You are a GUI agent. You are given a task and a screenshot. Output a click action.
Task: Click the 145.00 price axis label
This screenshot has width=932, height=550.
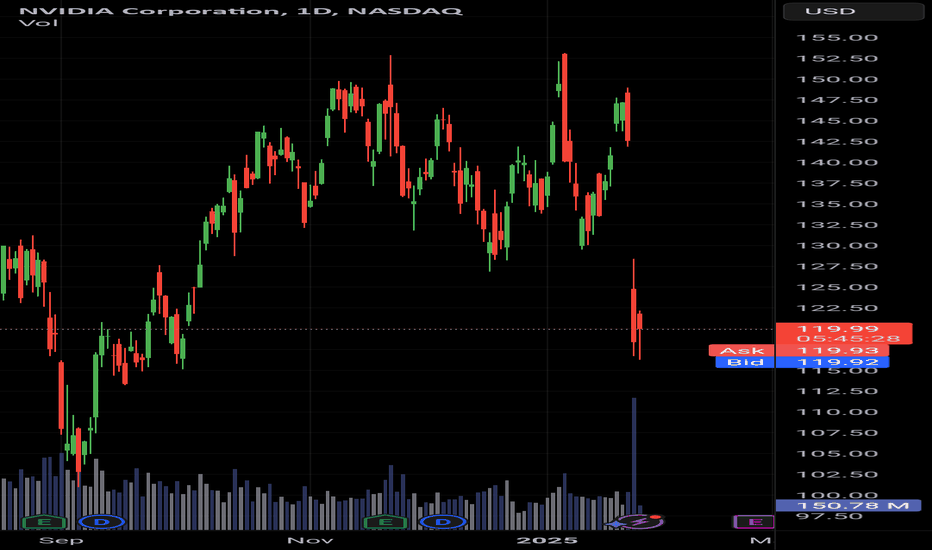coord(837,121)
